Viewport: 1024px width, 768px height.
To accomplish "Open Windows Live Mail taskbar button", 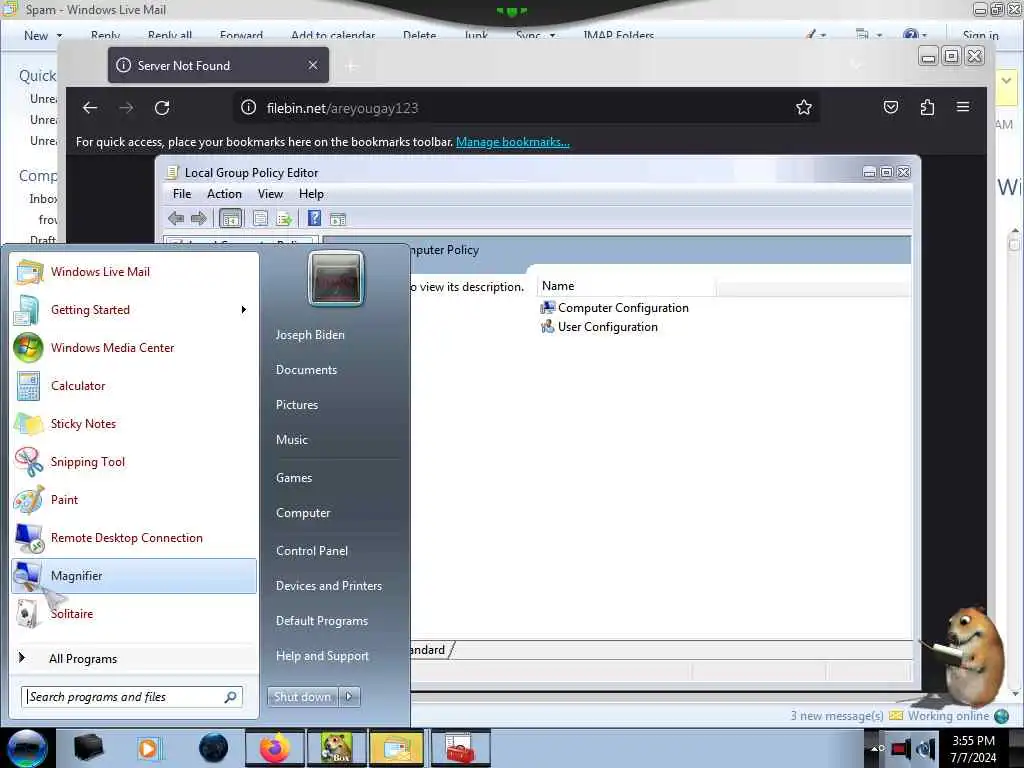I will [x=397, y=748].
